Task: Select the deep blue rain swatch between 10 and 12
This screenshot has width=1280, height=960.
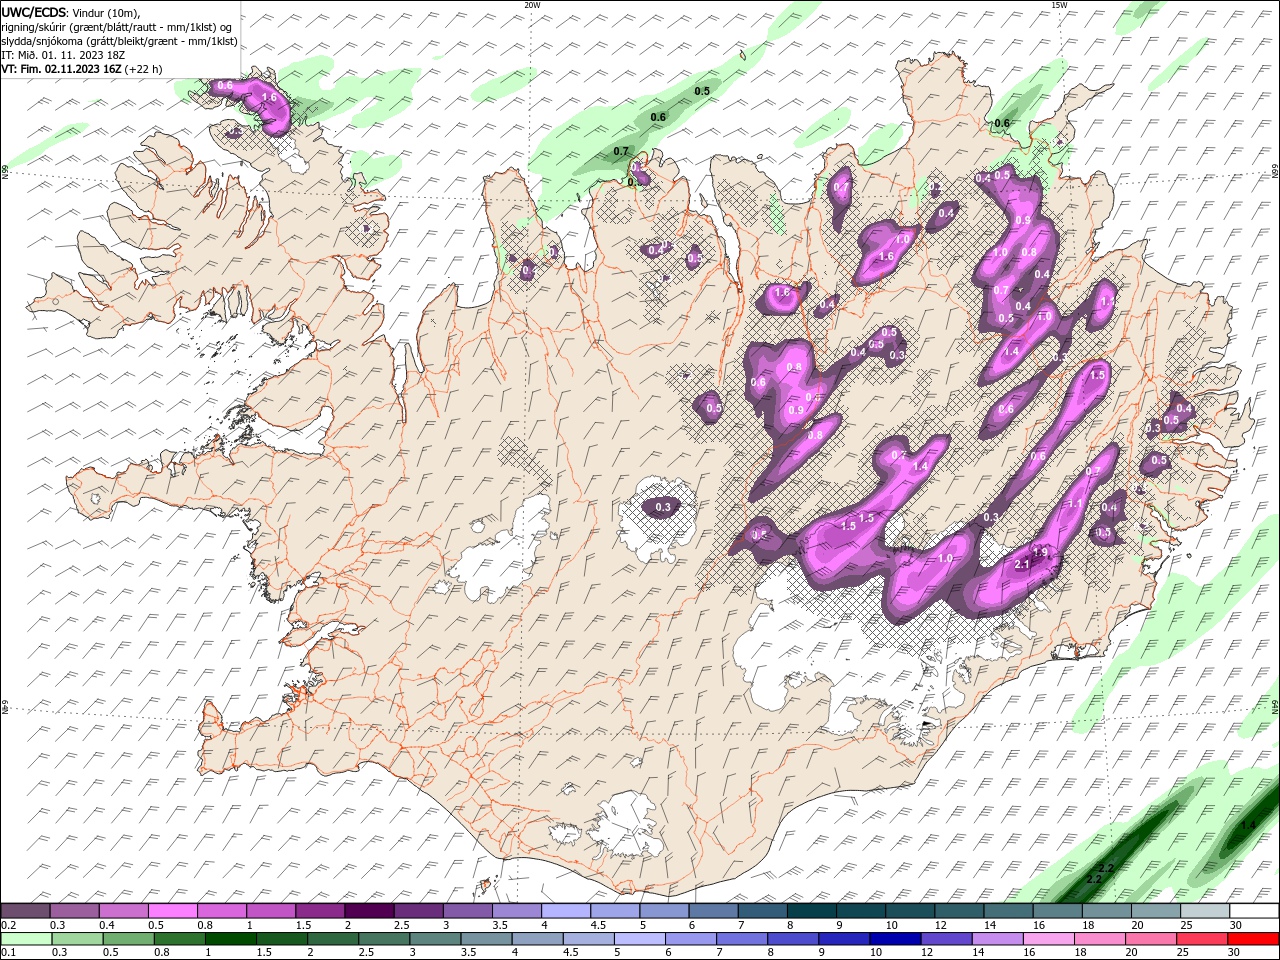Action: click(893, 939)
